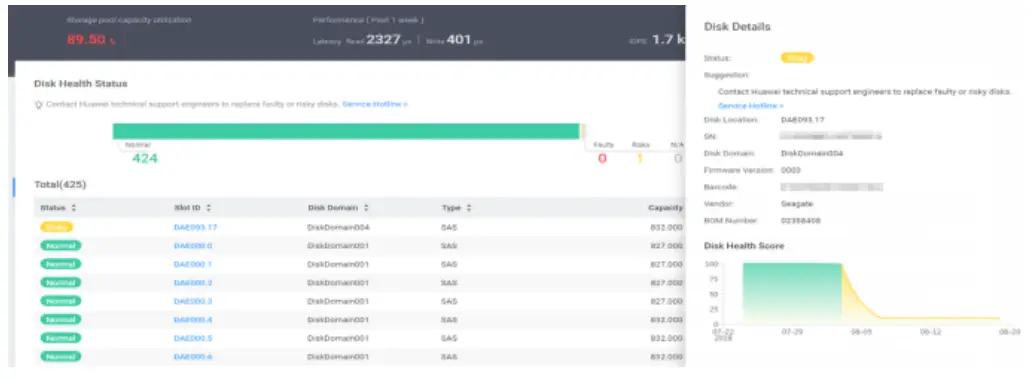Click the write latency value 401
Screen dimensions: 1032x380
(x=459, y=40)
